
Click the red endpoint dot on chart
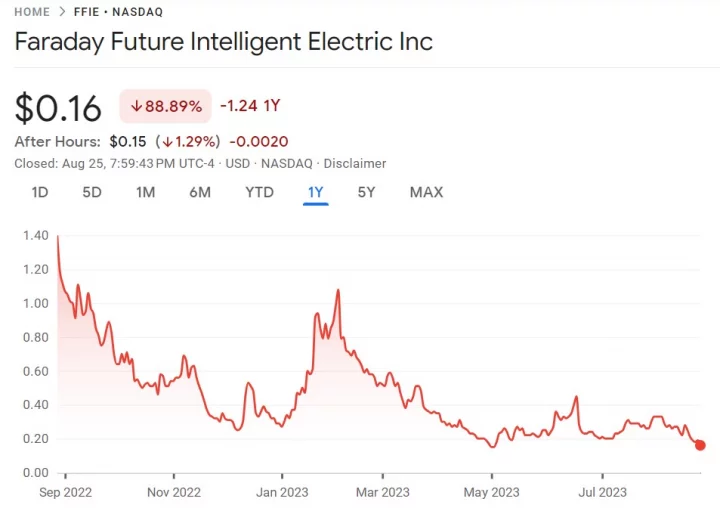(700, 445)
